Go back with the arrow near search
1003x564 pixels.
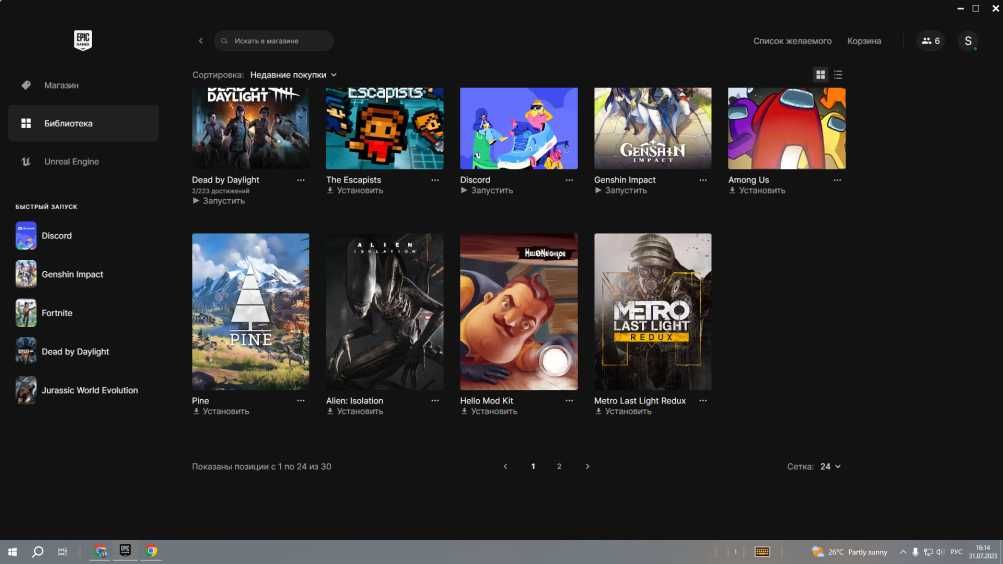pos(201,41)
